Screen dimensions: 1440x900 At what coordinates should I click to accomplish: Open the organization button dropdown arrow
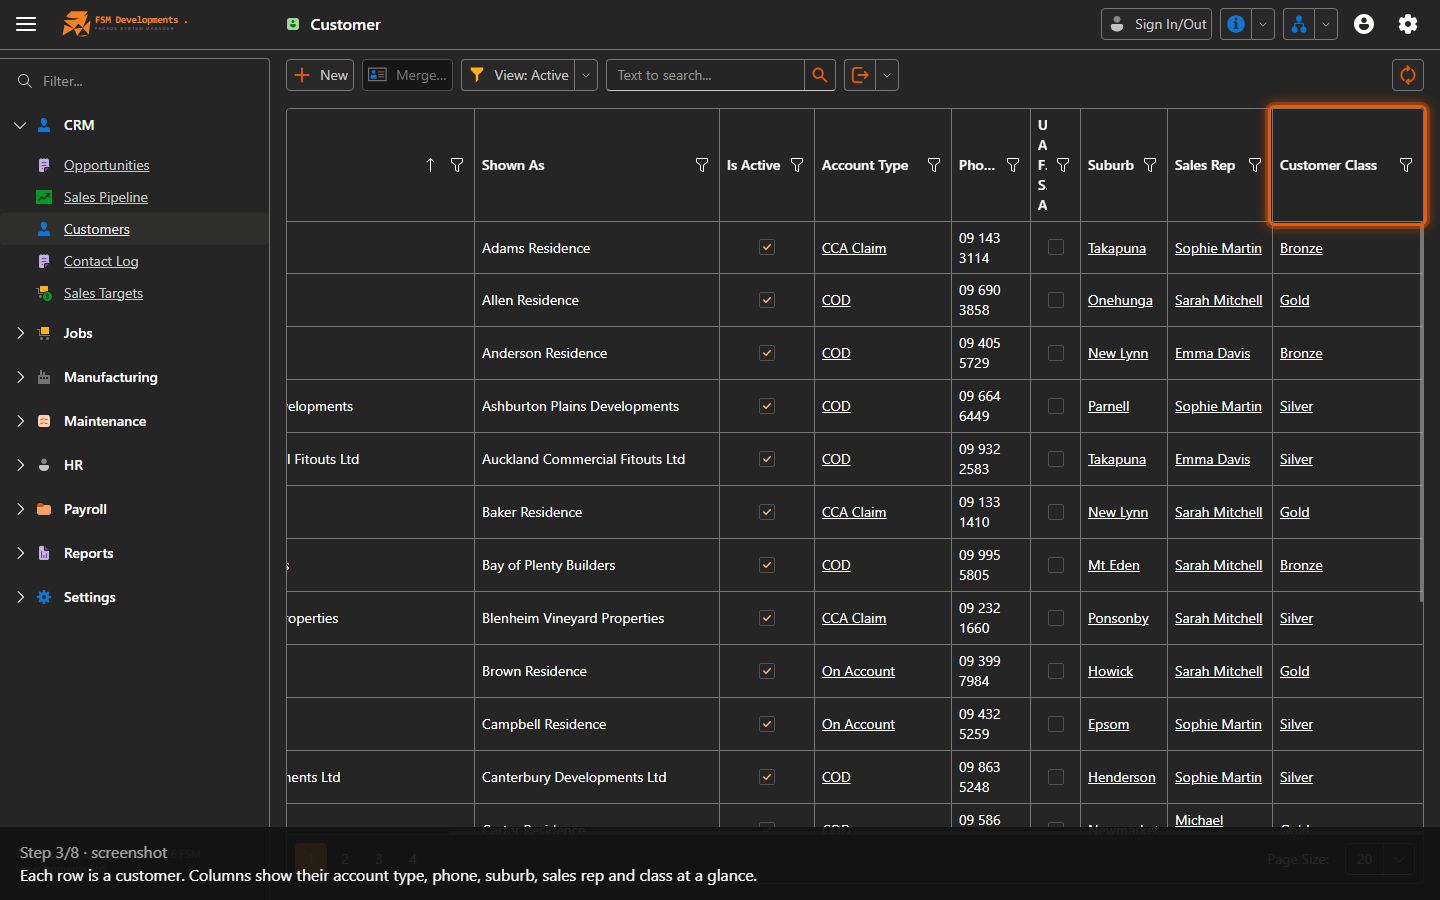pyautogui.click(x=1326, y=24)
